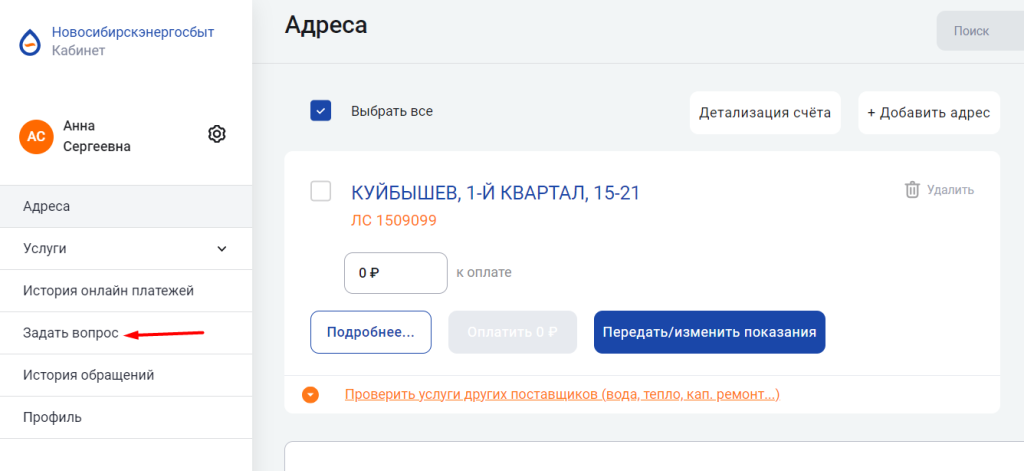Expand the Услуги menu chevron

222,248
